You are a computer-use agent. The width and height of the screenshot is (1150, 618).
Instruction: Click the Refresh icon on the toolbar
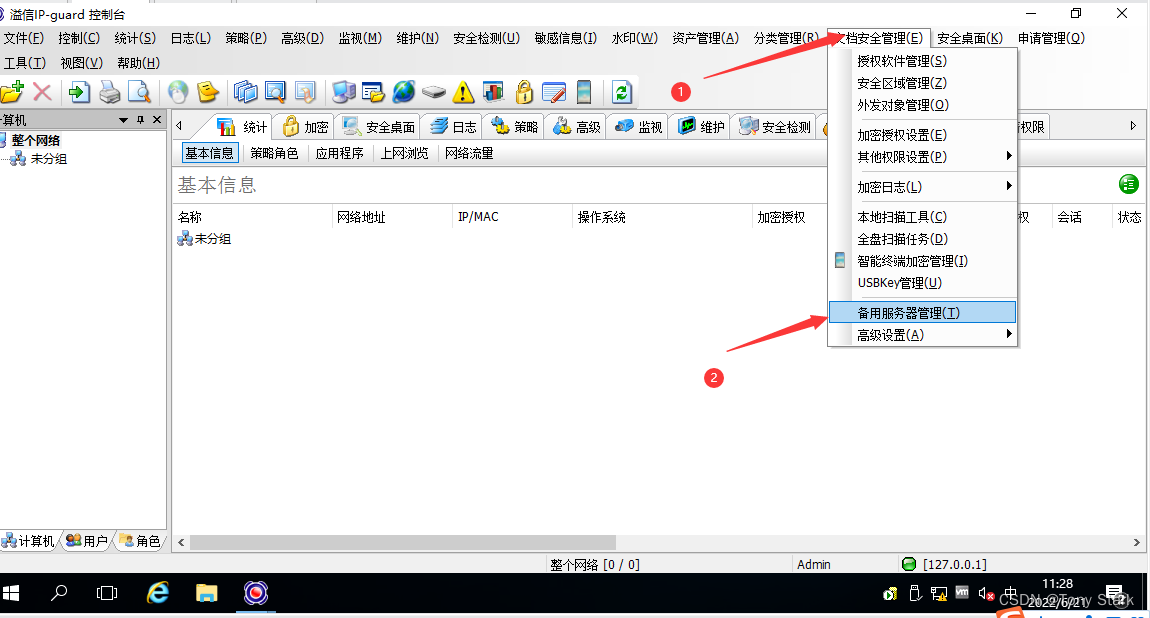coord(620,91)
